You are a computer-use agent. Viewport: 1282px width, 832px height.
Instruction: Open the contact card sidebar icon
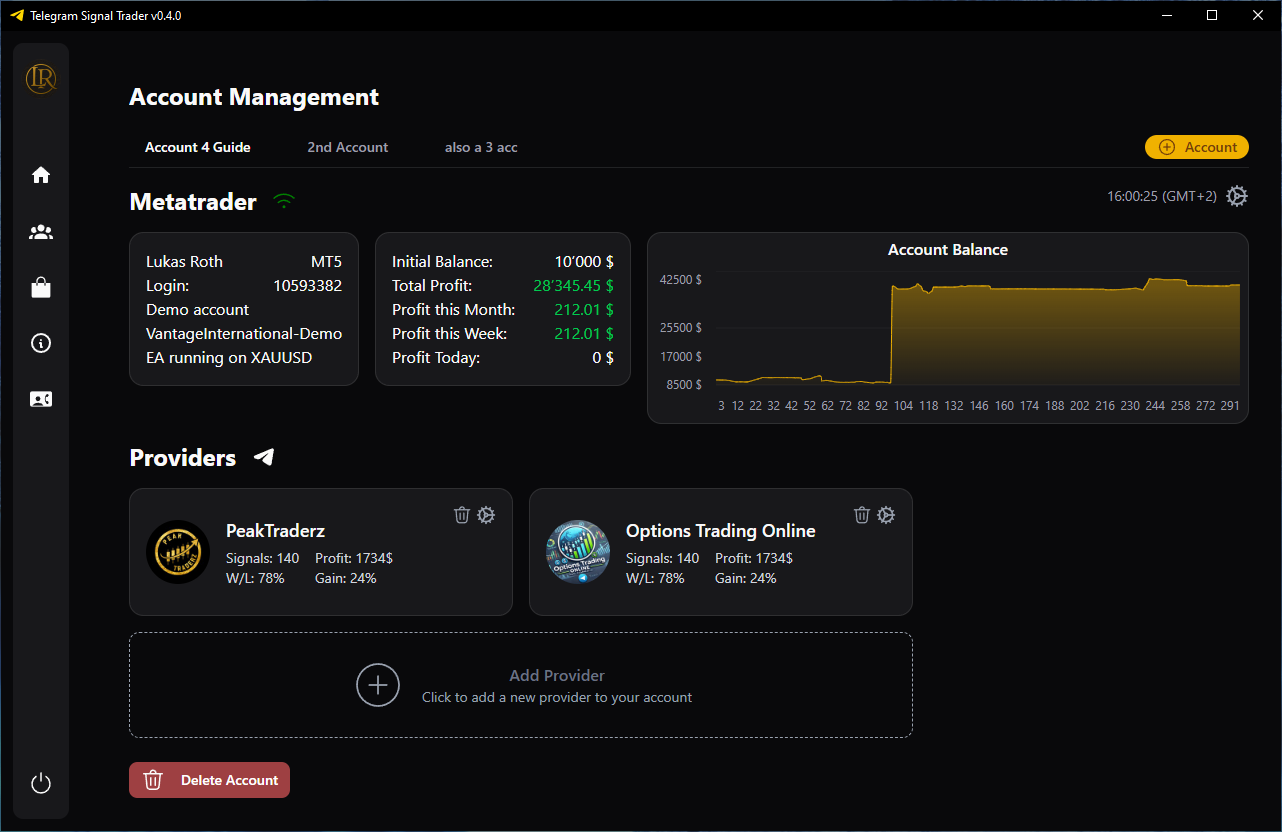click(x=41, y=399)
